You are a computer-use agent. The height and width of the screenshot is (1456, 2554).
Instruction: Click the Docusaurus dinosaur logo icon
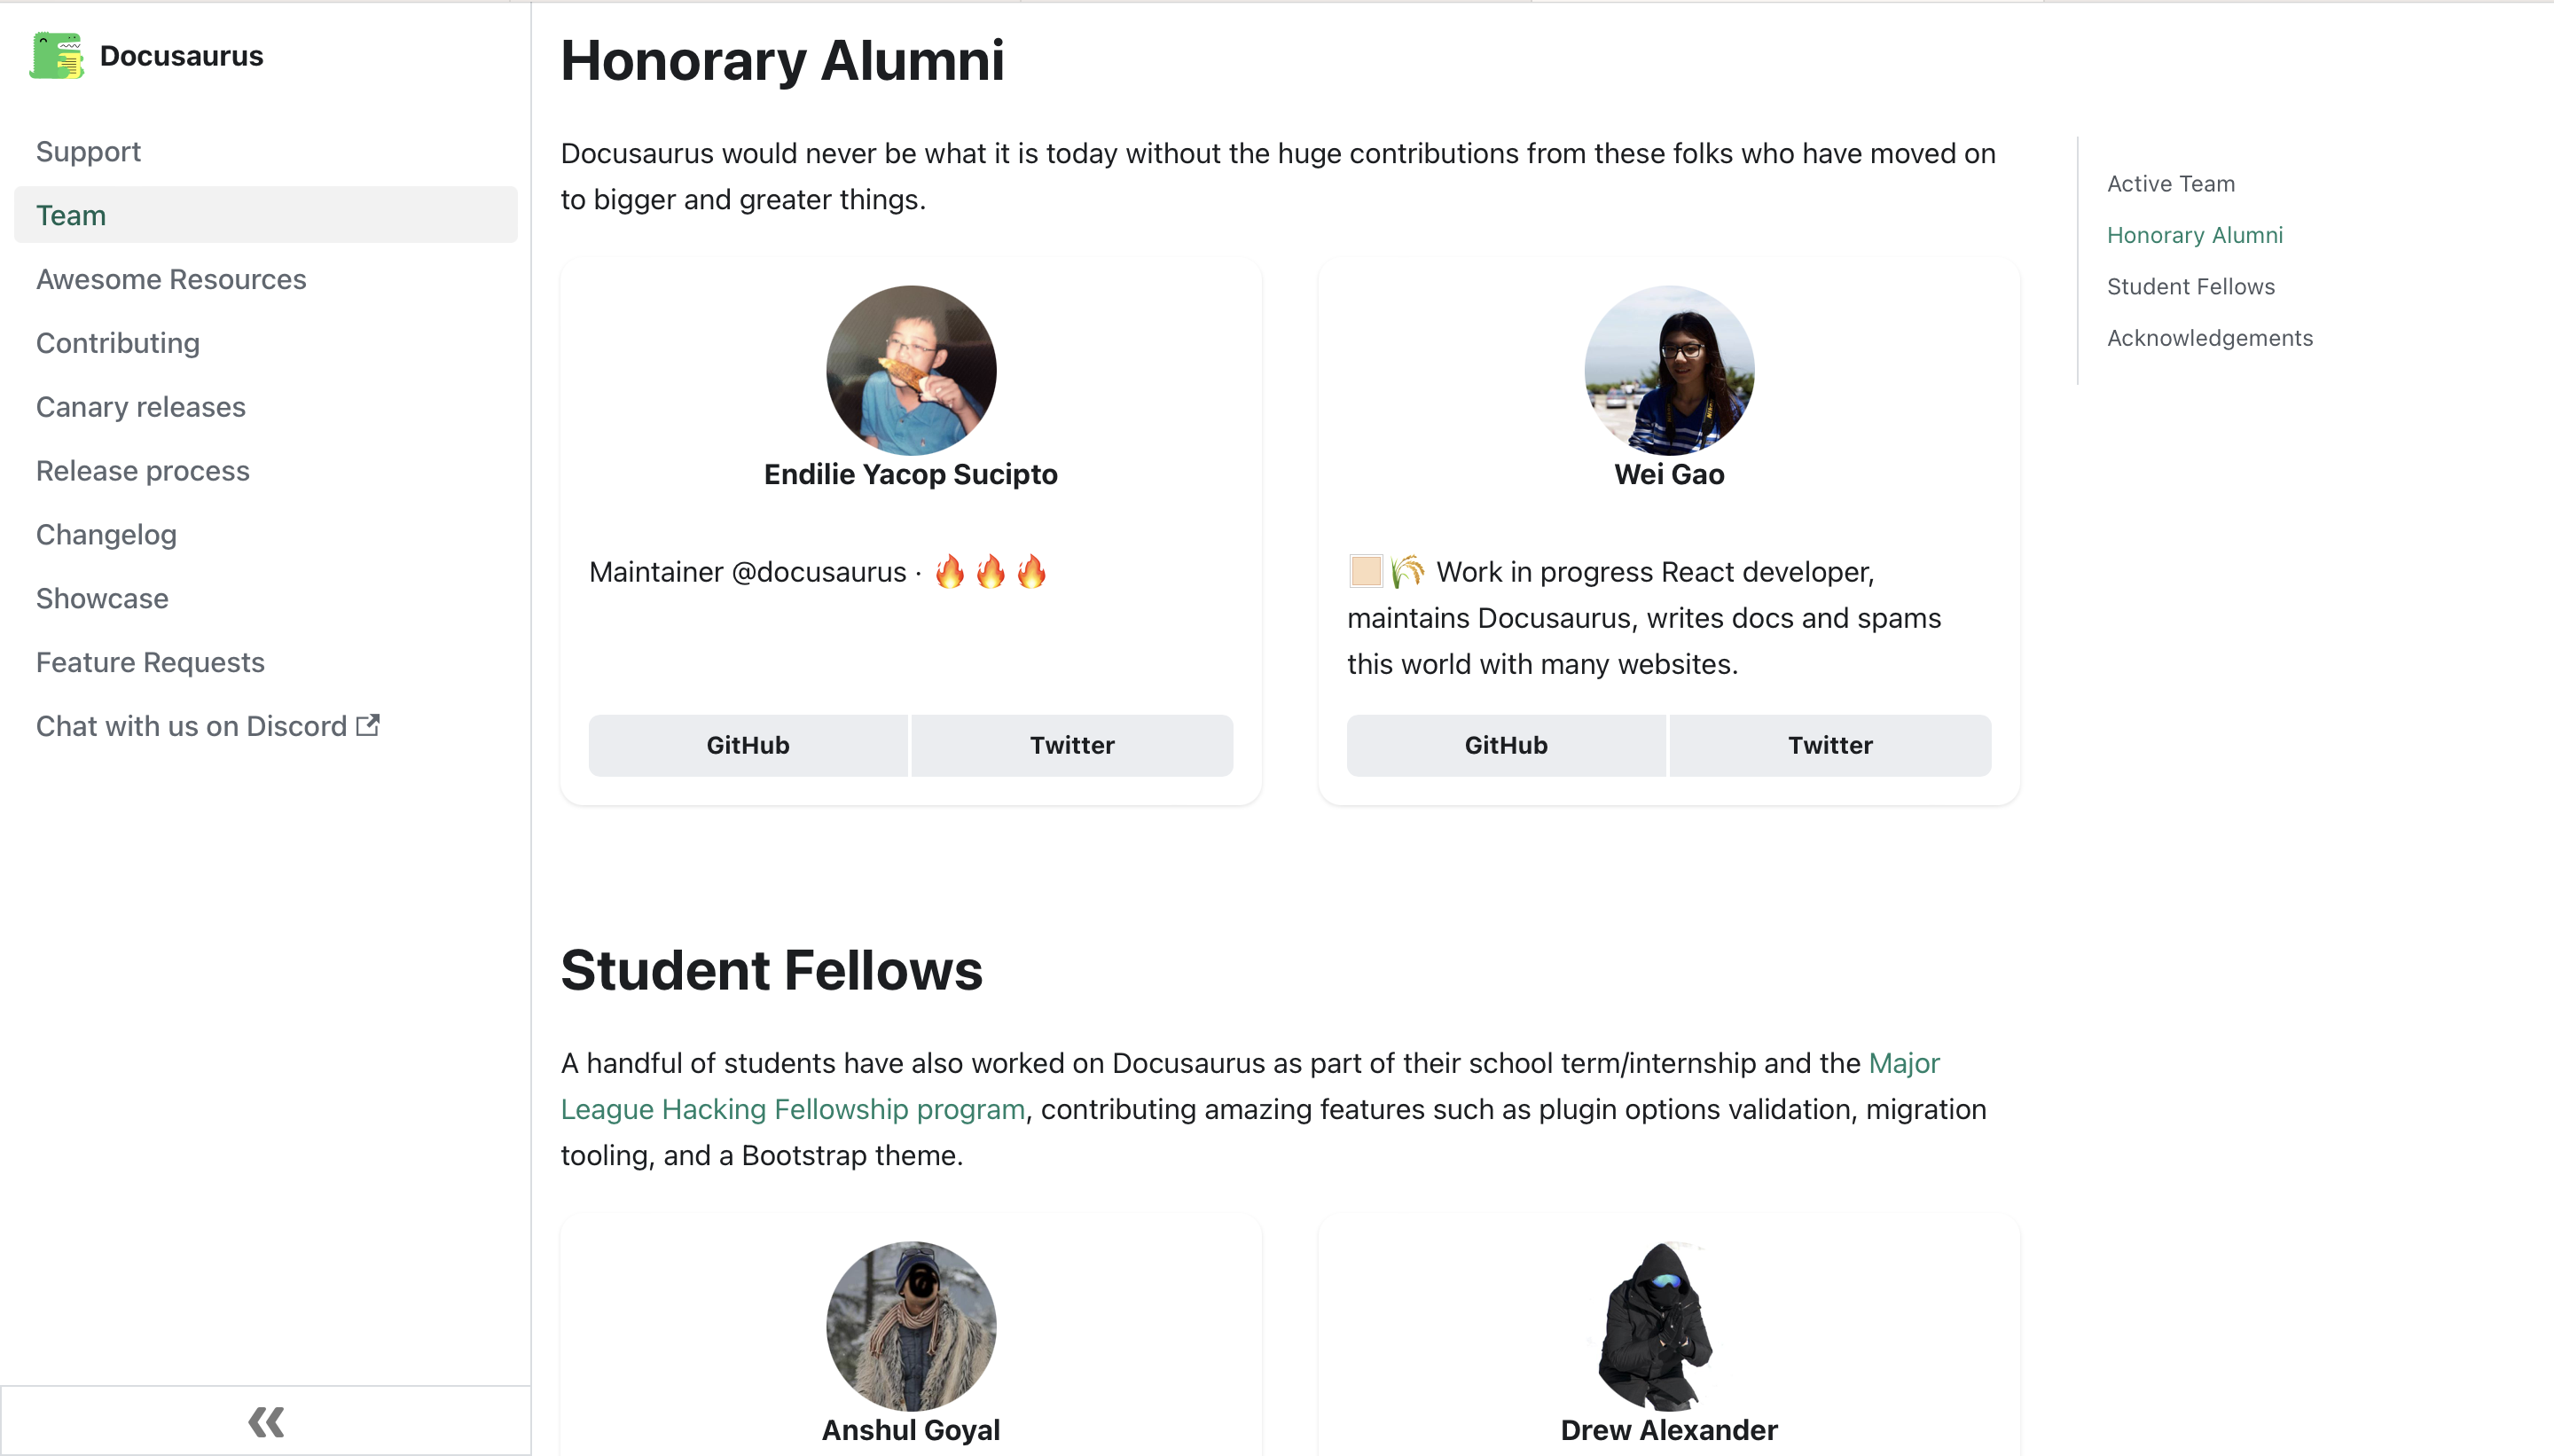57,56
